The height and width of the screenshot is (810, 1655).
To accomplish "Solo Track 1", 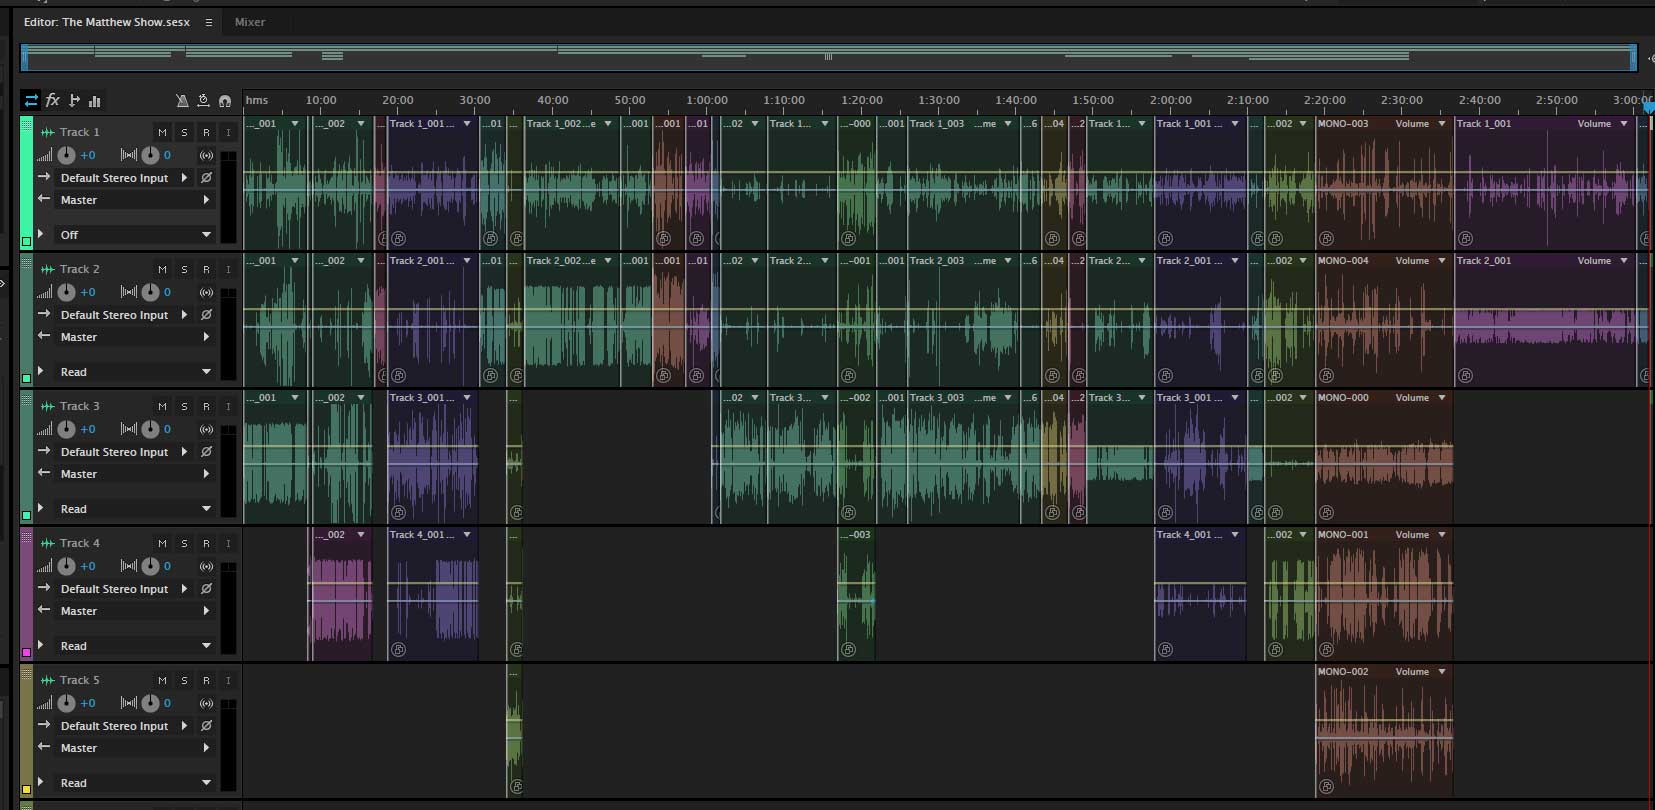I will click(184, 132).
